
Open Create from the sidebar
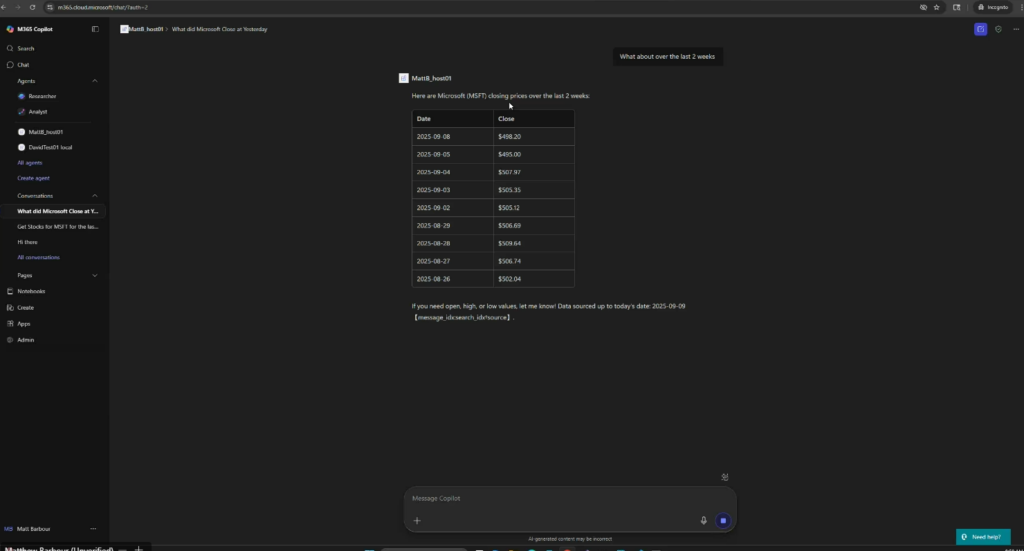25,307
